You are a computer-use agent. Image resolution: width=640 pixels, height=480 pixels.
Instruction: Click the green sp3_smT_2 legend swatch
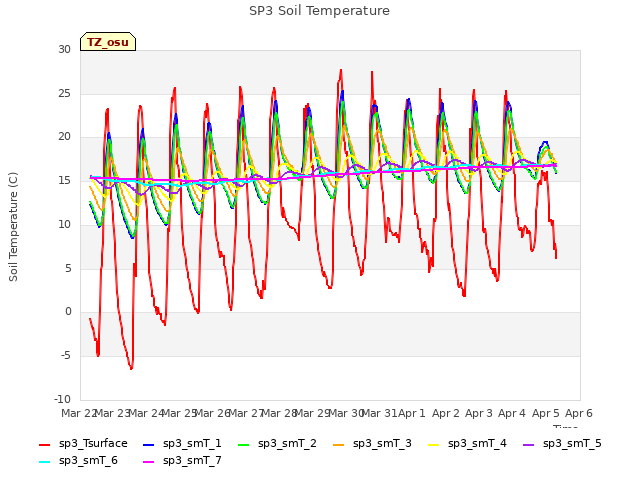[244, 444]
